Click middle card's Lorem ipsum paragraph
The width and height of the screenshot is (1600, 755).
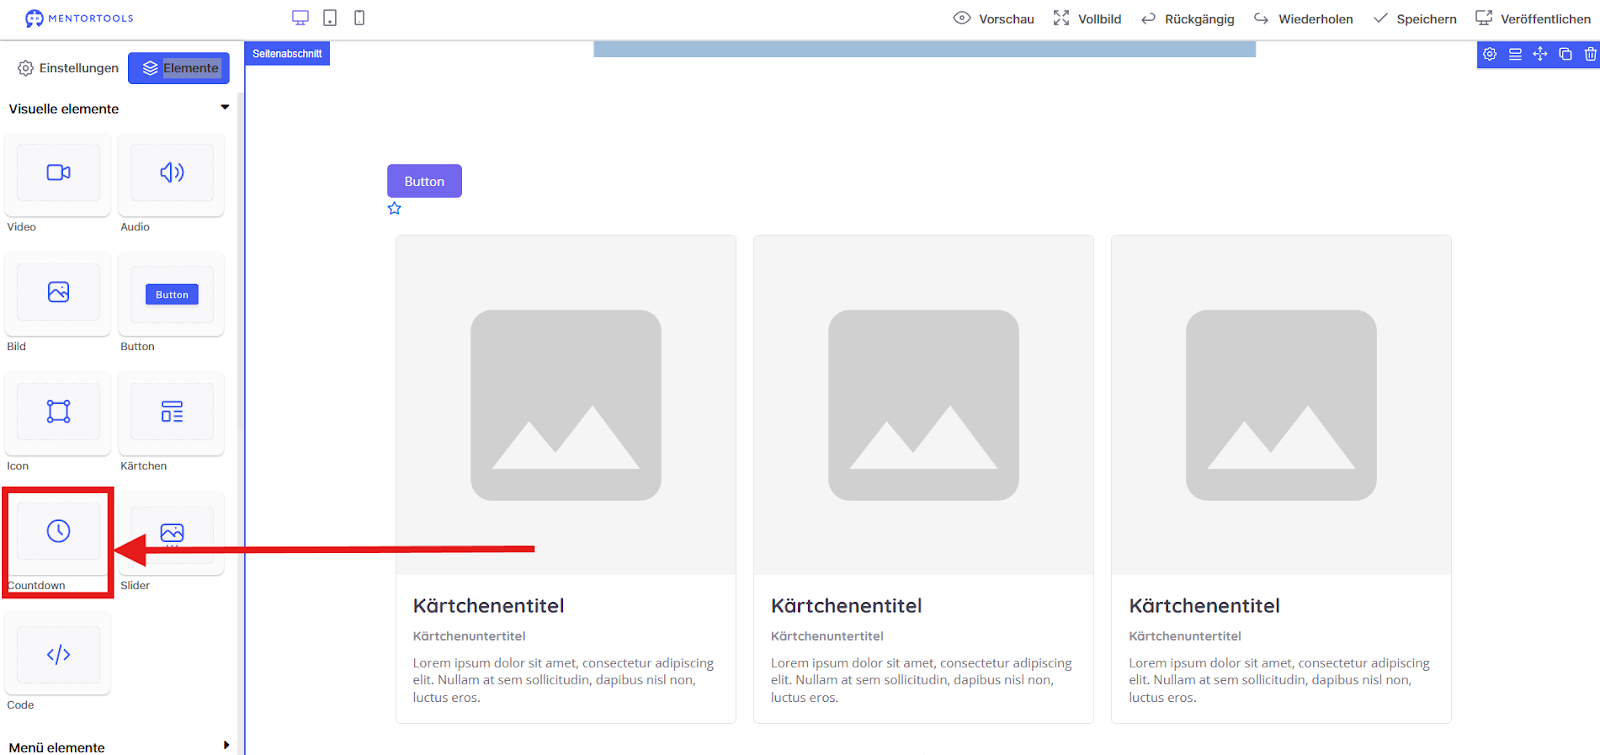[x=922, y=680]
